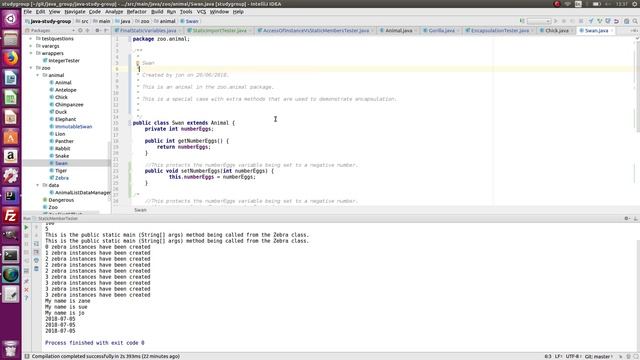Click 'My name is sue' console line
Image resolution: width=640 pixels, height=360 pixels.
[66, 307]
